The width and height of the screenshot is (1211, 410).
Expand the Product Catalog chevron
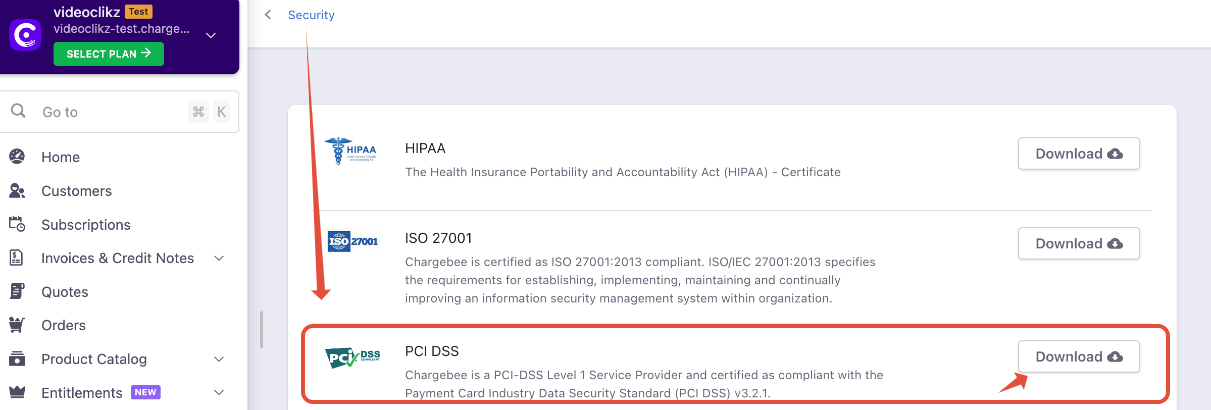pyautogui.click(x=219, y=359)
